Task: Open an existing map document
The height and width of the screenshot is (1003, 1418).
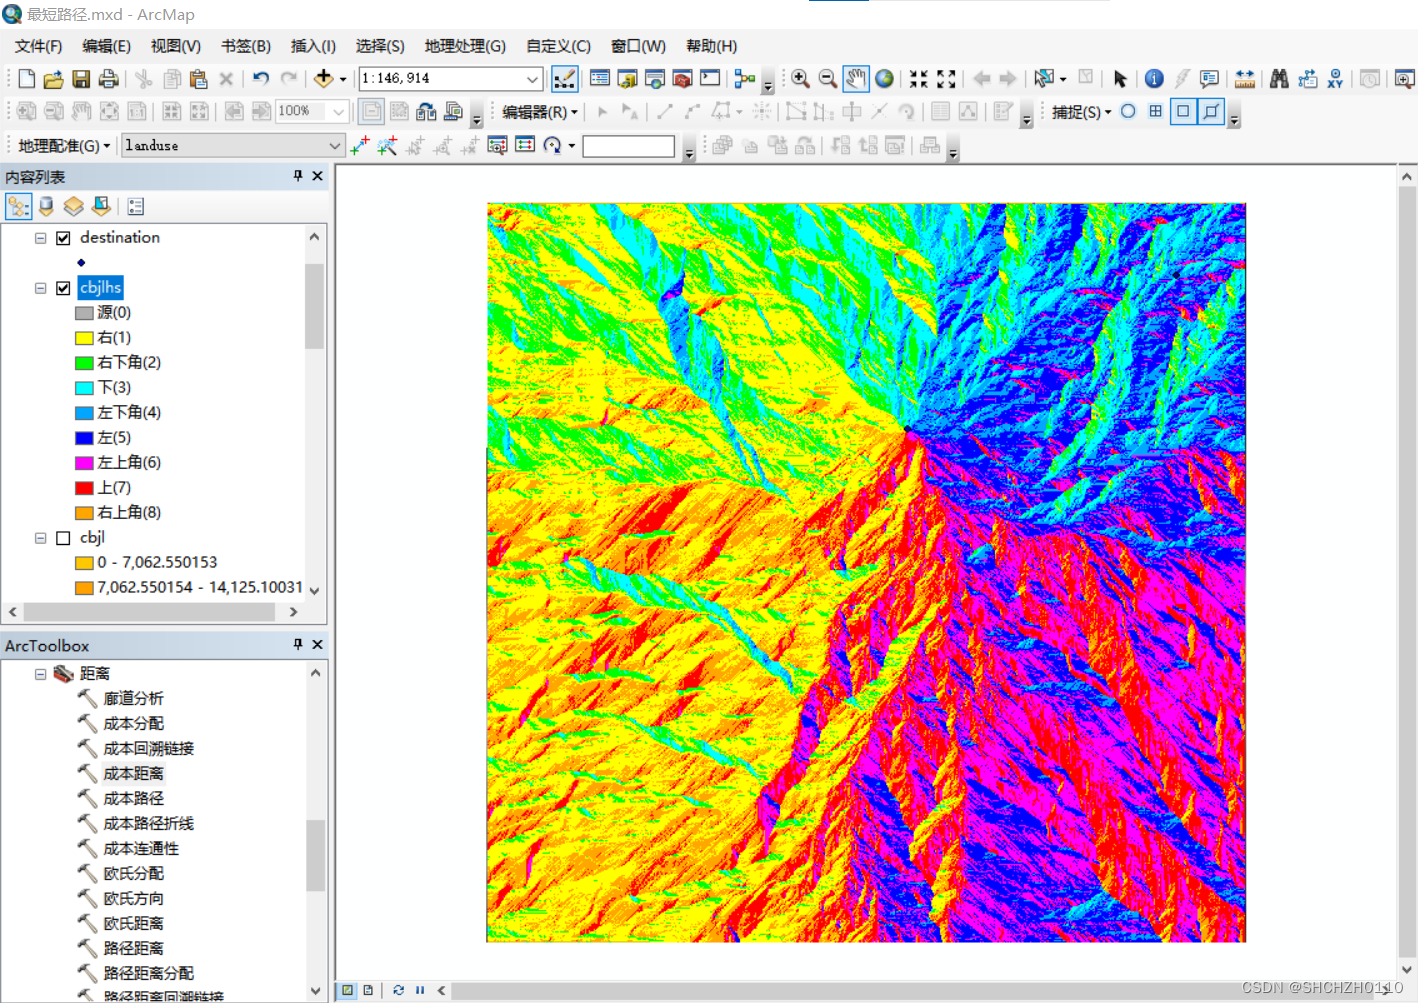Action: click(54, 79)
